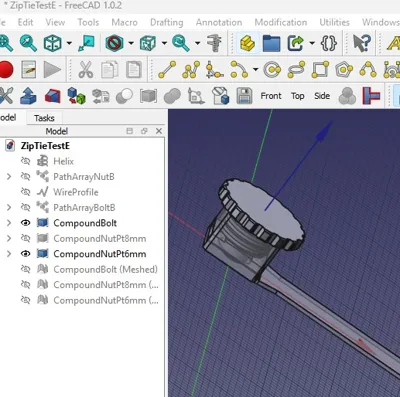Select the Draft Line tool
The image size is (400, 397).
(x=167, y=70)
